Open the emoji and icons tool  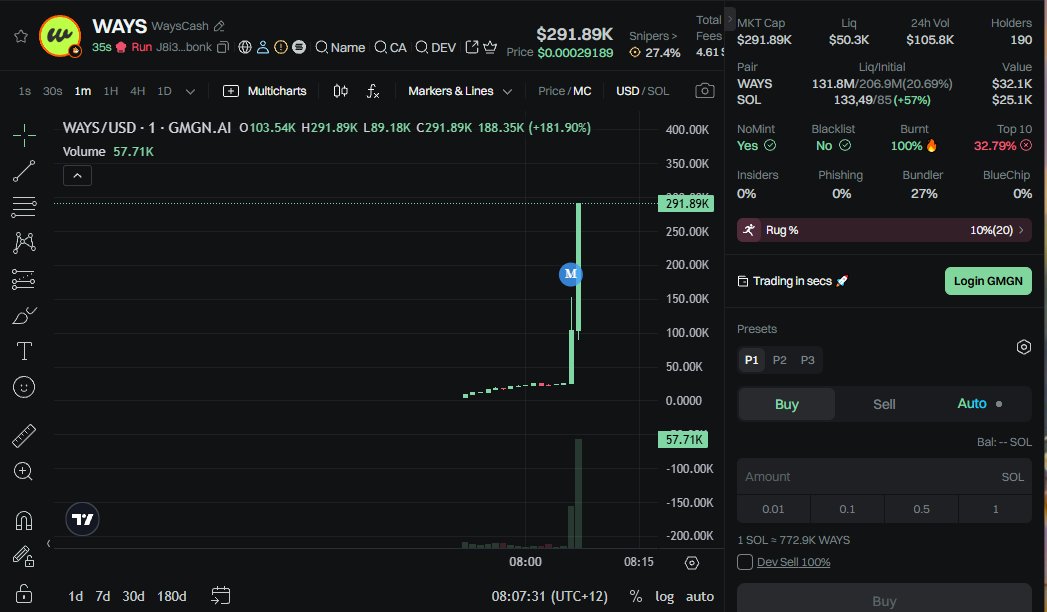click(x=24, y=387)
